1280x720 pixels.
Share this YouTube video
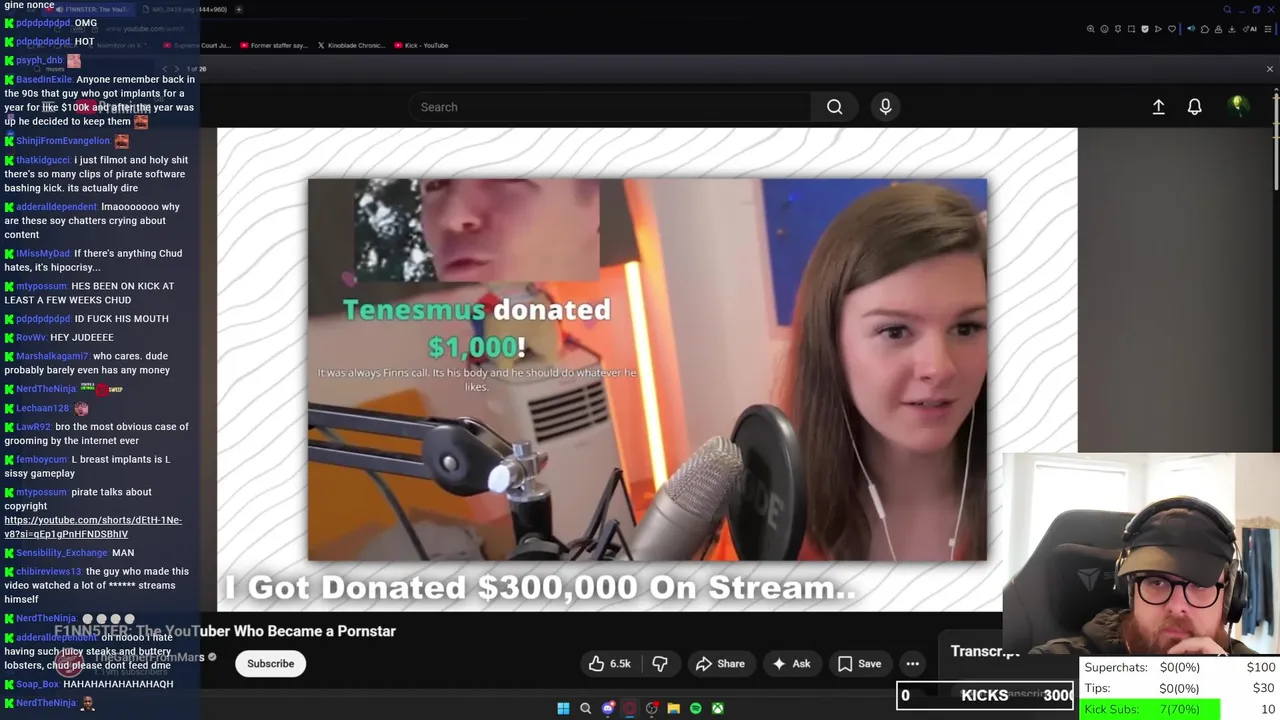720,664
